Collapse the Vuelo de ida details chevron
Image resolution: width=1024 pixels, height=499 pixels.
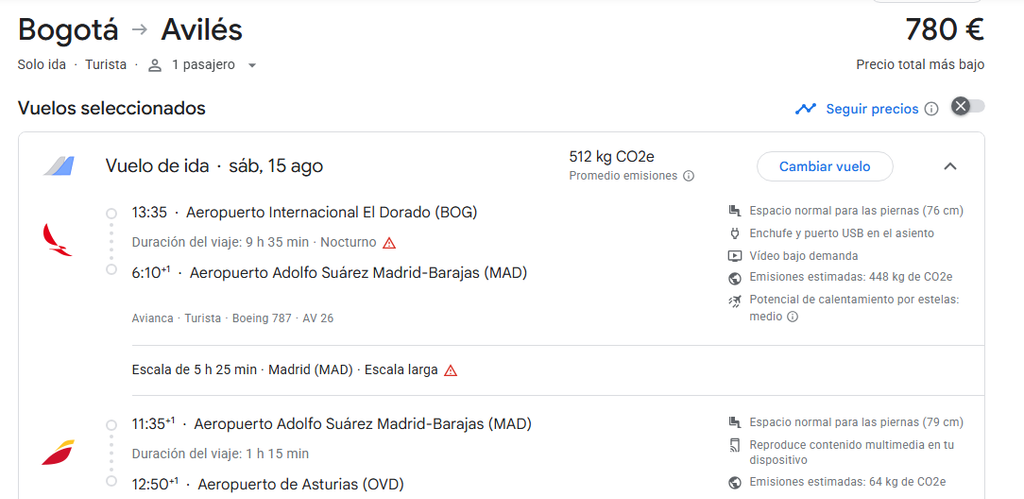click(950, 167)
